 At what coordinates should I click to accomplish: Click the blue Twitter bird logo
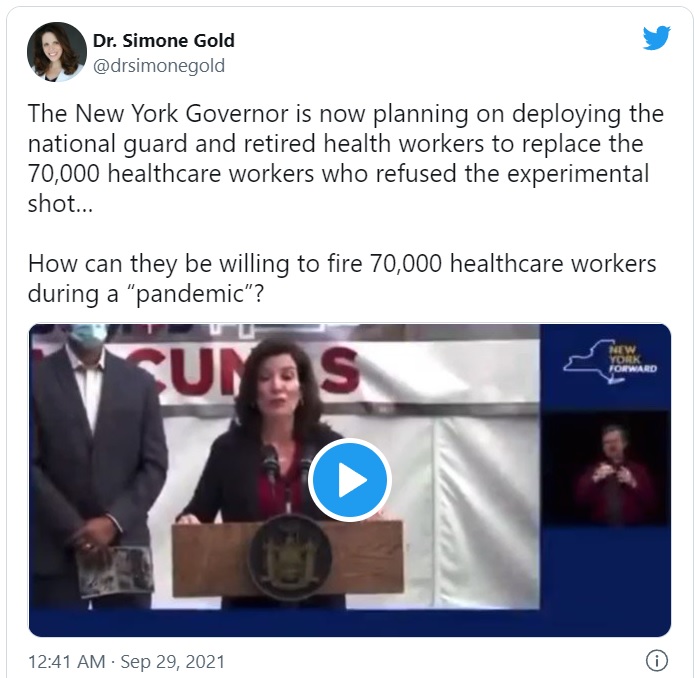pos(656,38)
